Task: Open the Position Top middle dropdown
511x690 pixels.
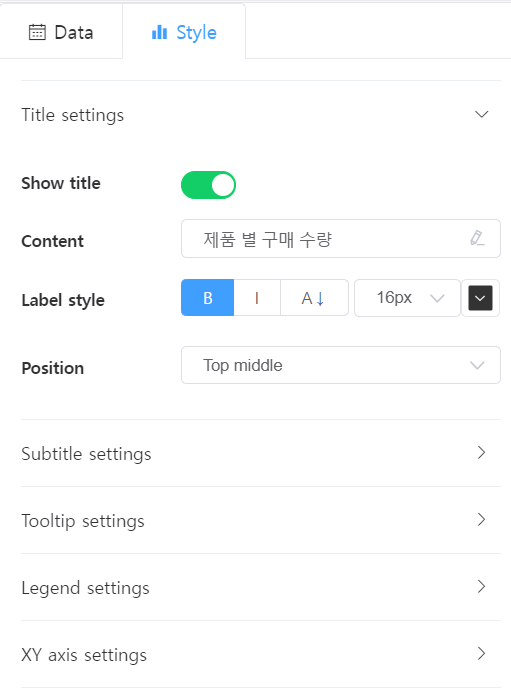Action: [x=341, y=365]
